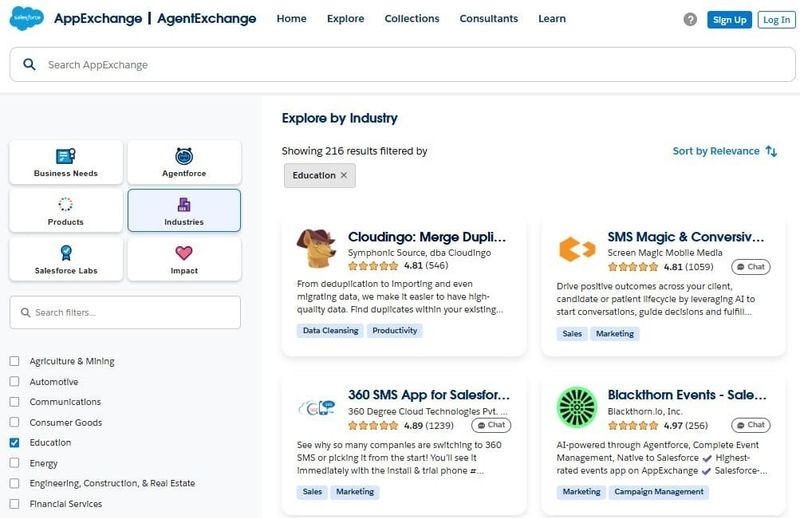Check Engineering, Construction, & Real Estate filter
Screen dimensions: 800x518
(x=14, y=483)
